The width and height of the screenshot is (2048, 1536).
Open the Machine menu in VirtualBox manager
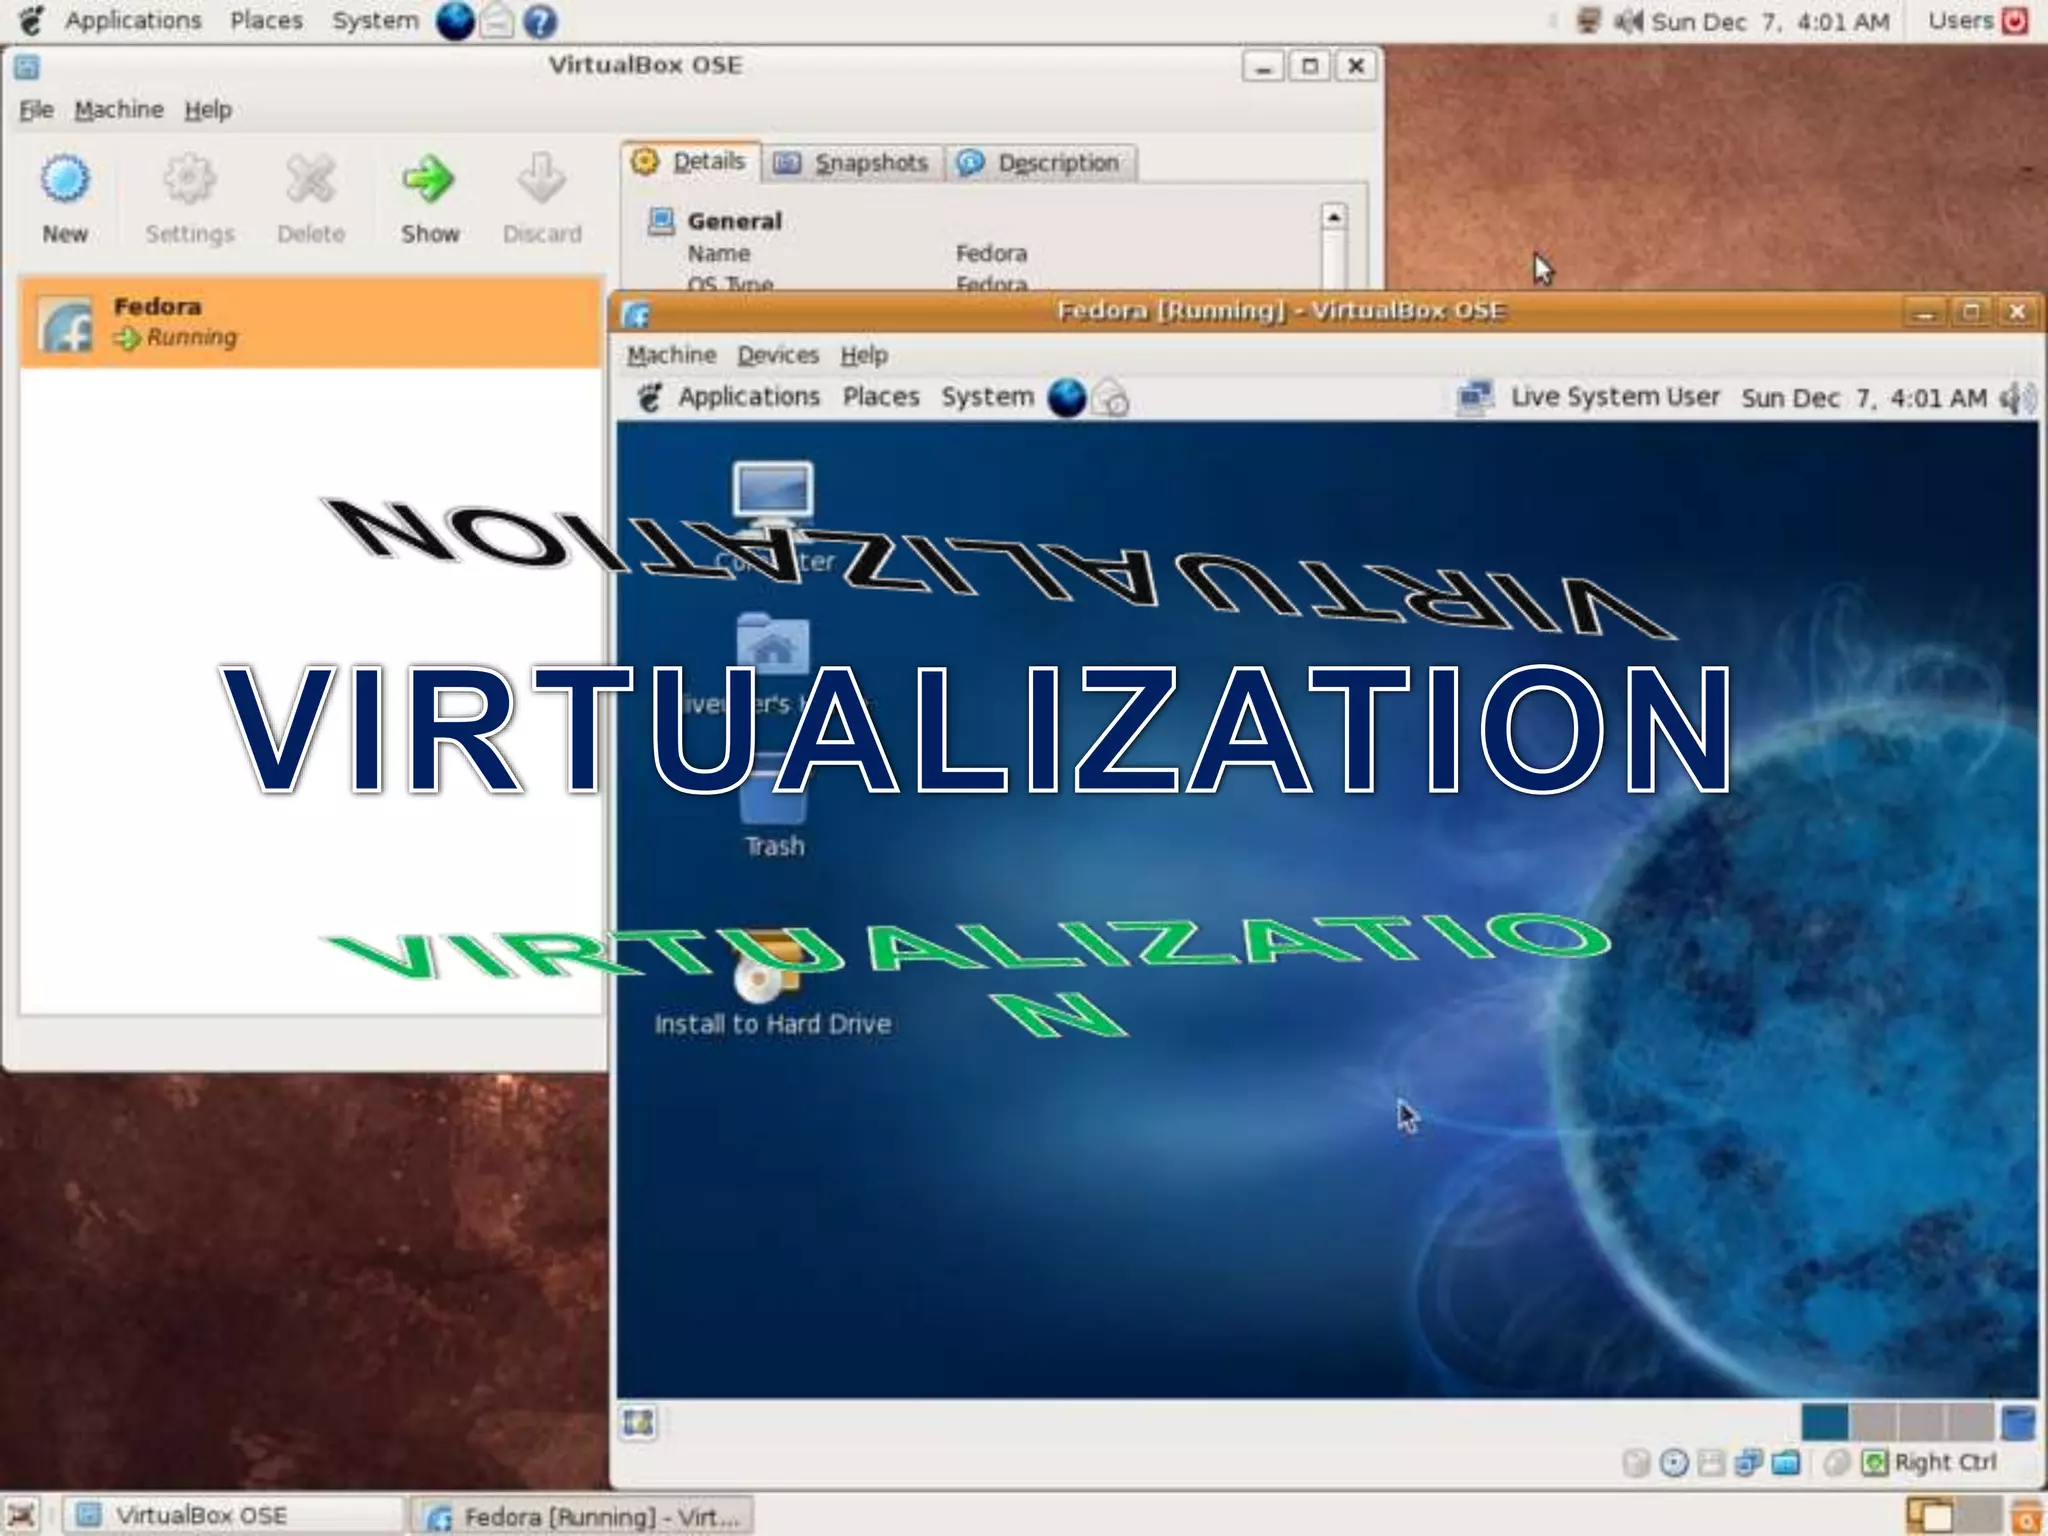119,110
